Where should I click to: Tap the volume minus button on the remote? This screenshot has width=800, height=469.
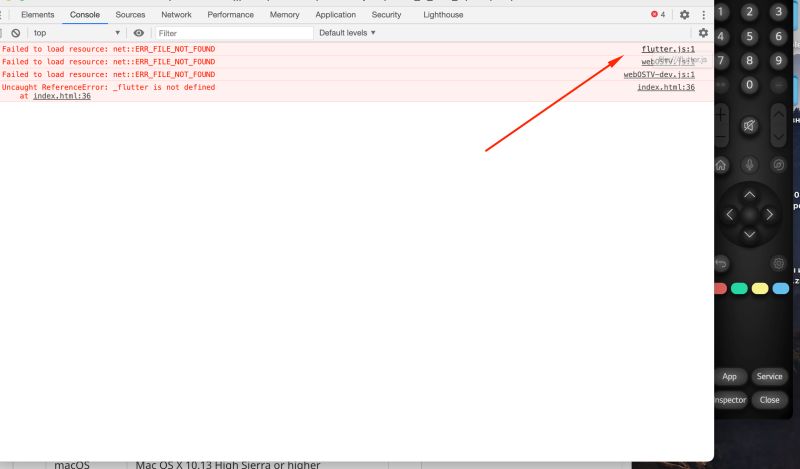(x=720, y=137)
